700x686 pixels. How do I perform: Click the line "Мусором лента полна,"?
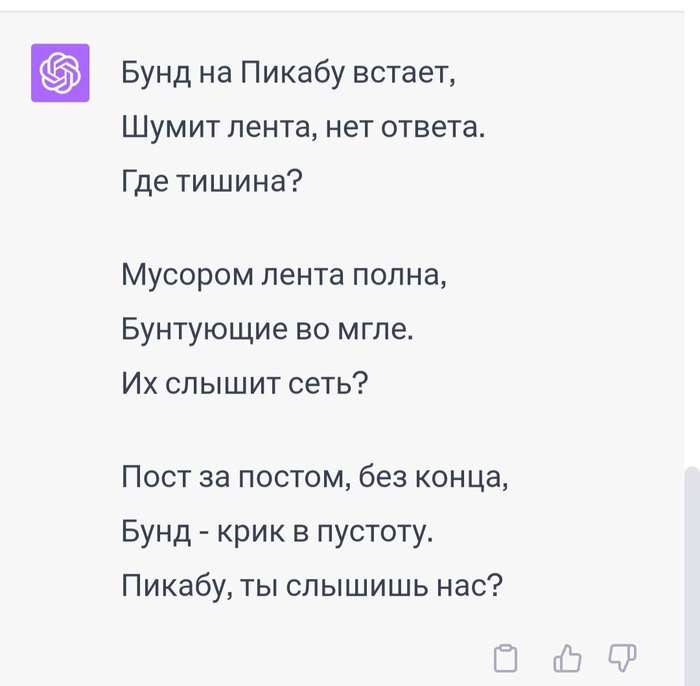pos(284,273)
